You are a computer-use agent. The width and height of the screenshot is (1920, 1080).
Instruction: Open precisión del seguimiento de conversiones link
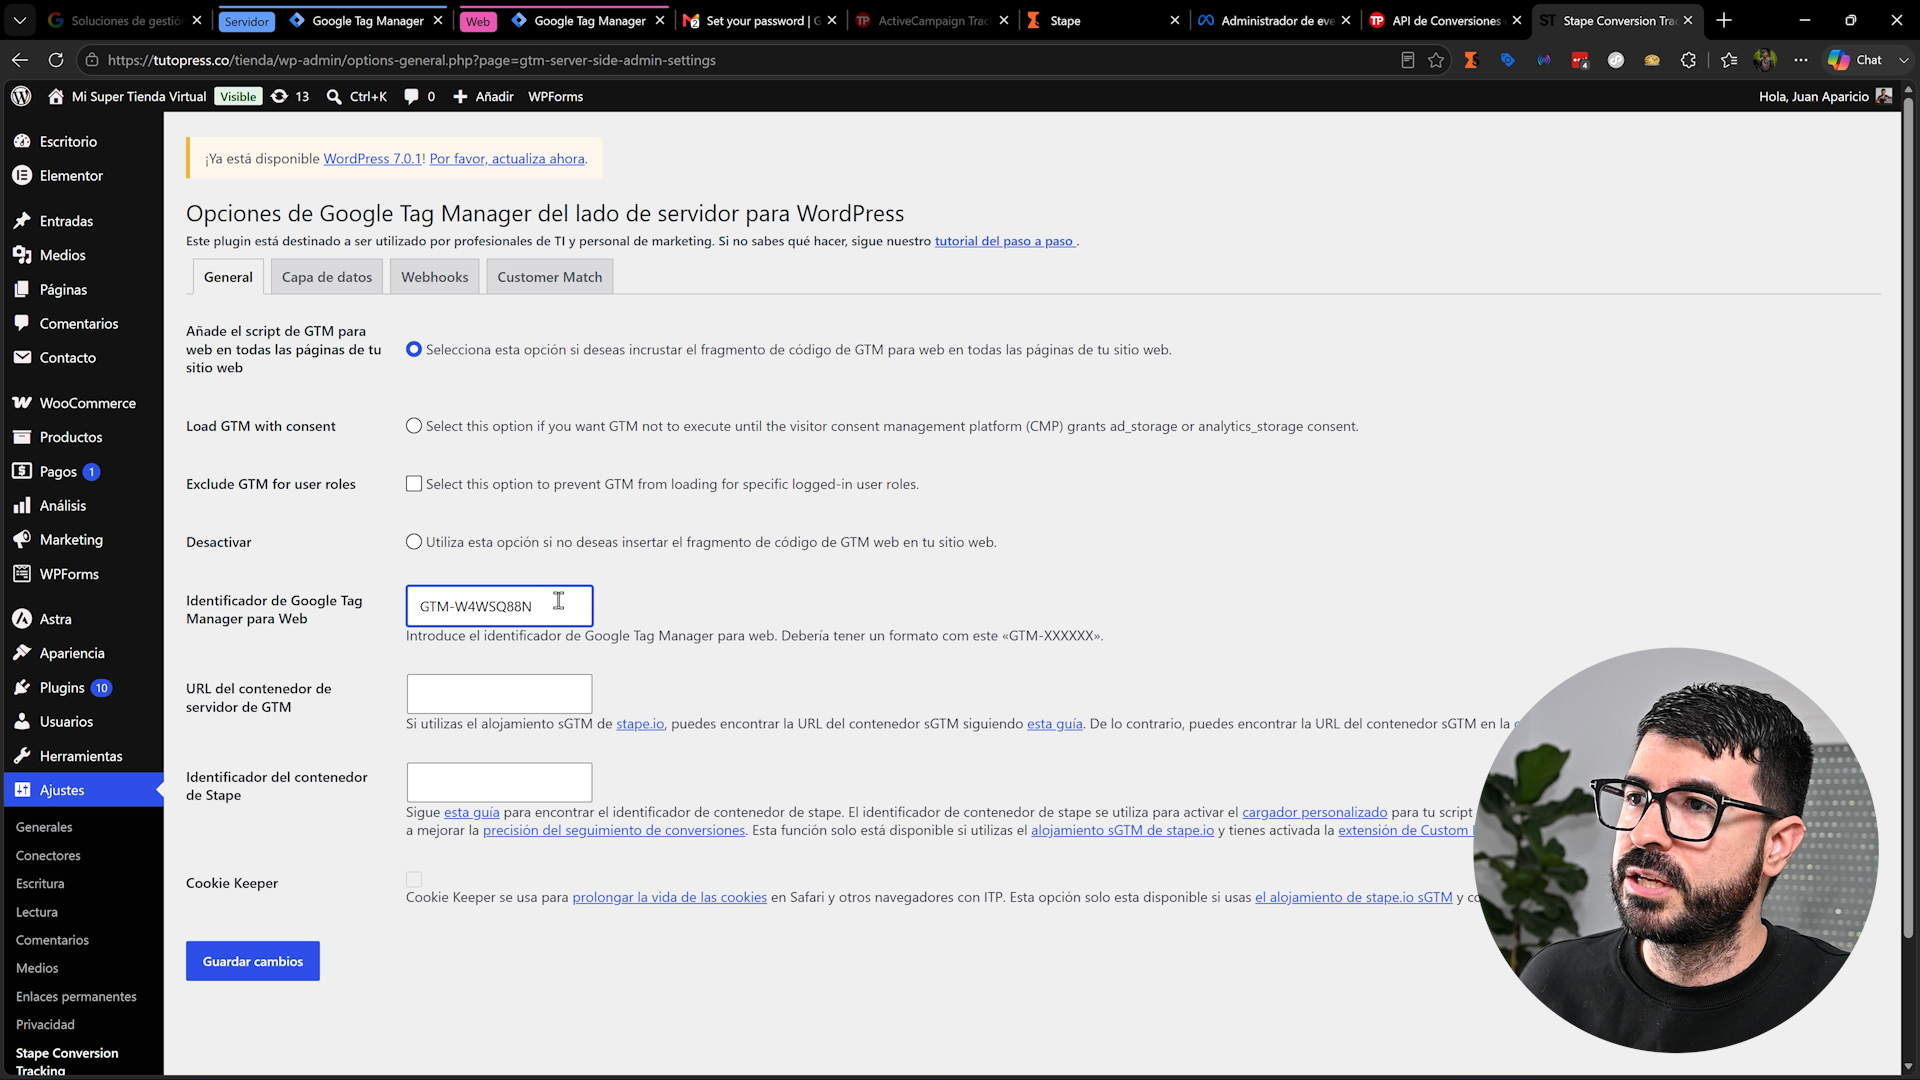click(x=614, y=831)
